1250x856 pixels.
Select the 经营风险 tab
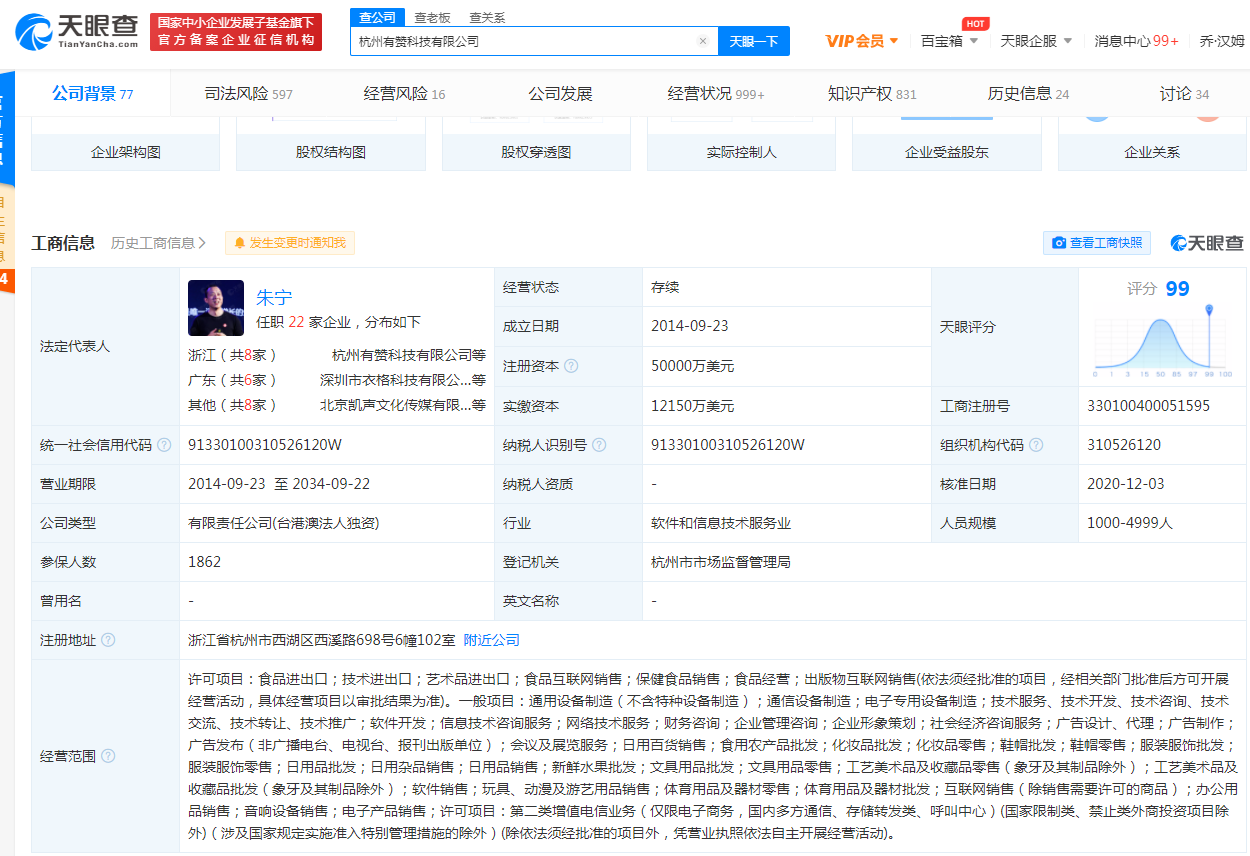[405, 94]
